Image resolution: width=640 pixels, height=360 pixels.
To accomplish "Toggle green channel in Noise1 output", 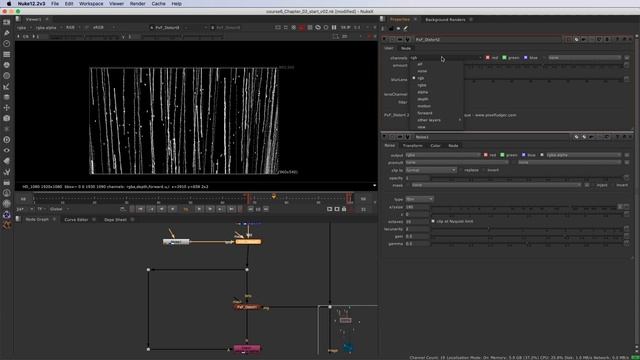I will coord(502,155).
